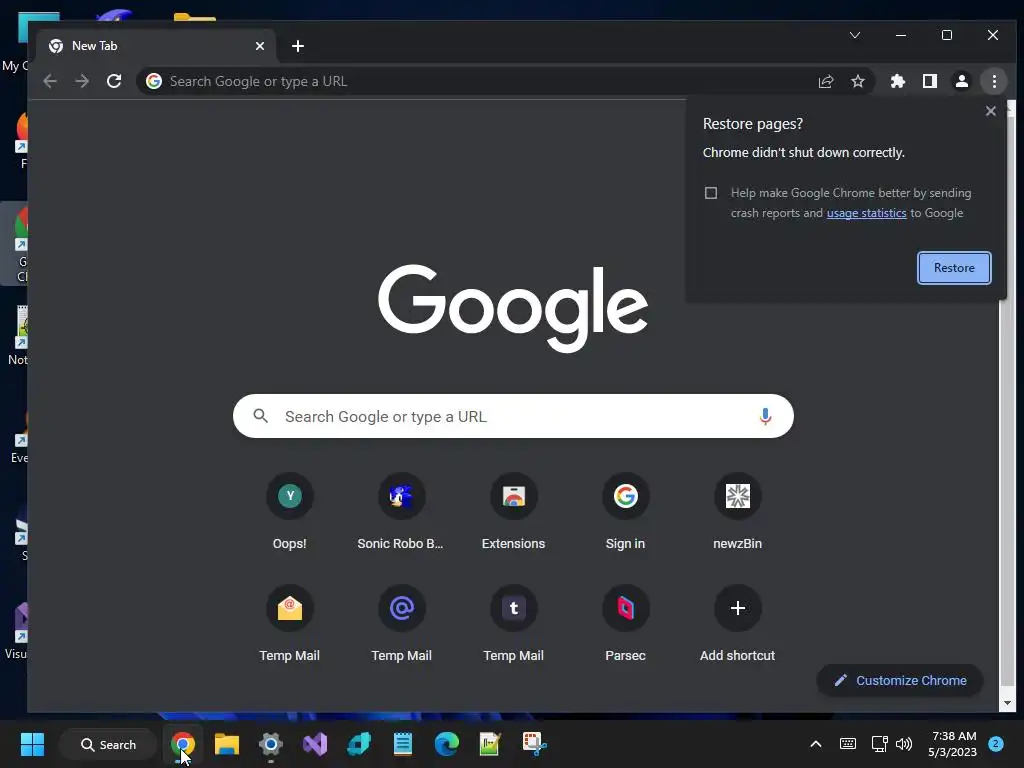Open Settings gear on the taskbar
This screenshot has width=1024, height=768.
[x=270, y=744]
